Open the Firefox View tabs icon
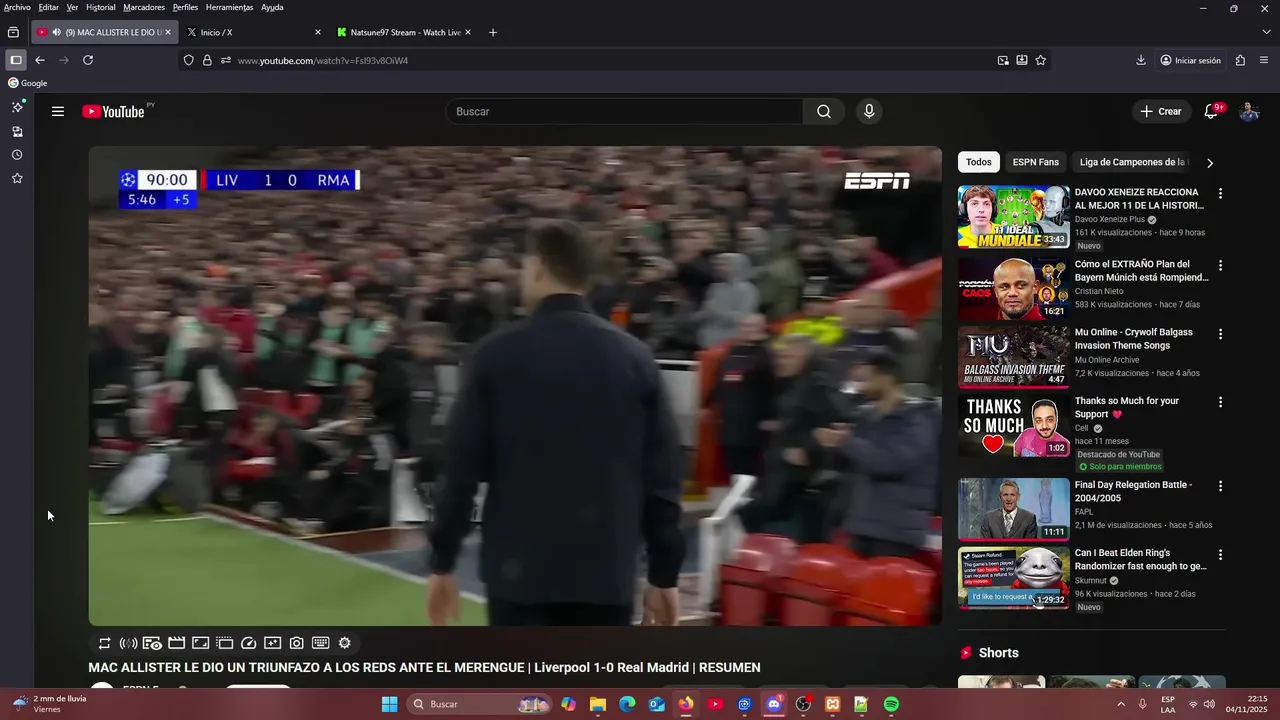This screenshot has width=1280, height=720. coord(13,32)
